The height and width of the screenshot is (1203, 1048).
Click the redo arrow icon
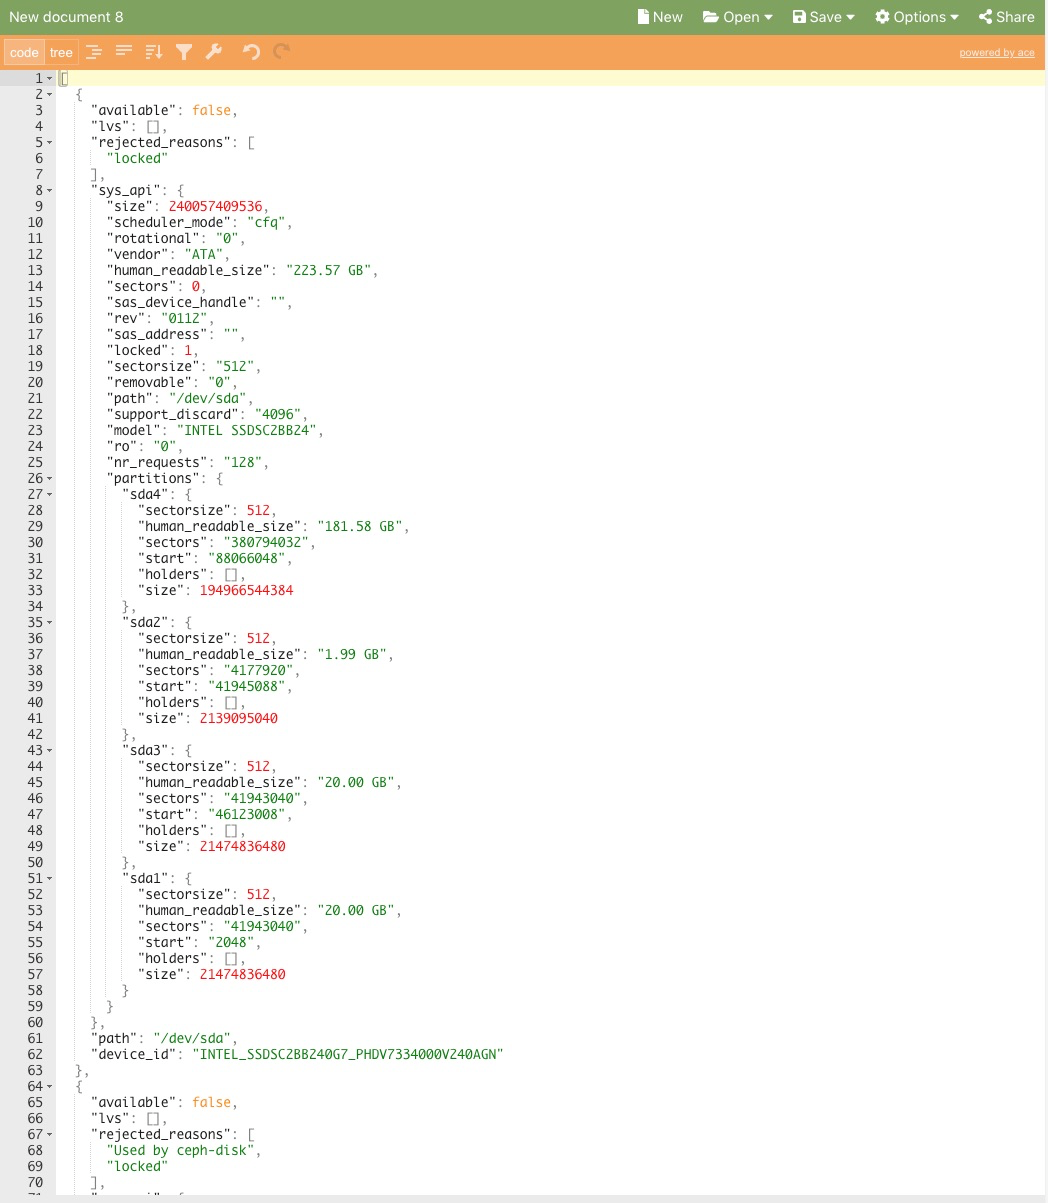coord(282,52)
